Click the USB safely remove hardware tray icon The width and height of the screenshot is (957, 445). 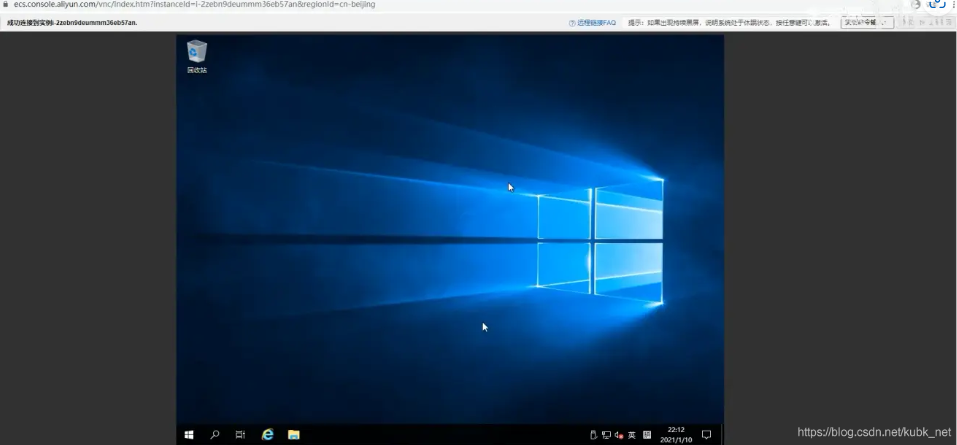click(593, 435)
